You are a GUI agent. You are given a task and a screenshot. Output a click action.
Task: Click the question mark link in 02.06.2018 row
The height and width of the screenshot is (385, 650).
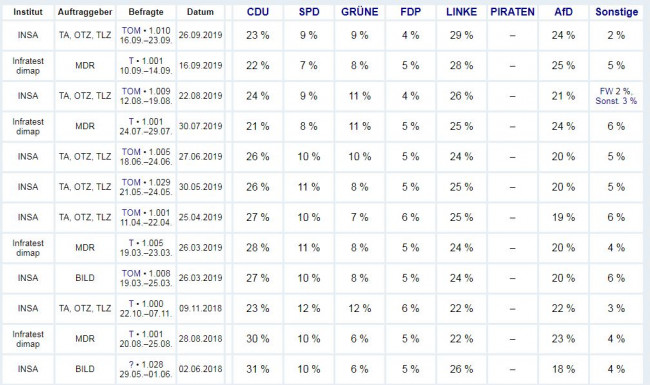pos(131,364)
